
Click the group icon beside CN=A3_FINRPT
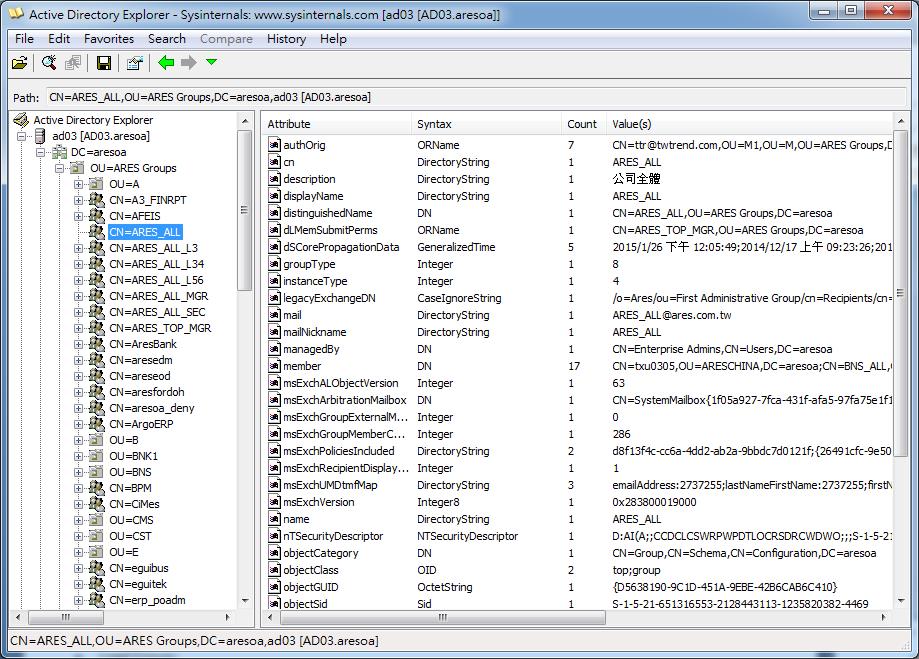click(x=97, y=200)
